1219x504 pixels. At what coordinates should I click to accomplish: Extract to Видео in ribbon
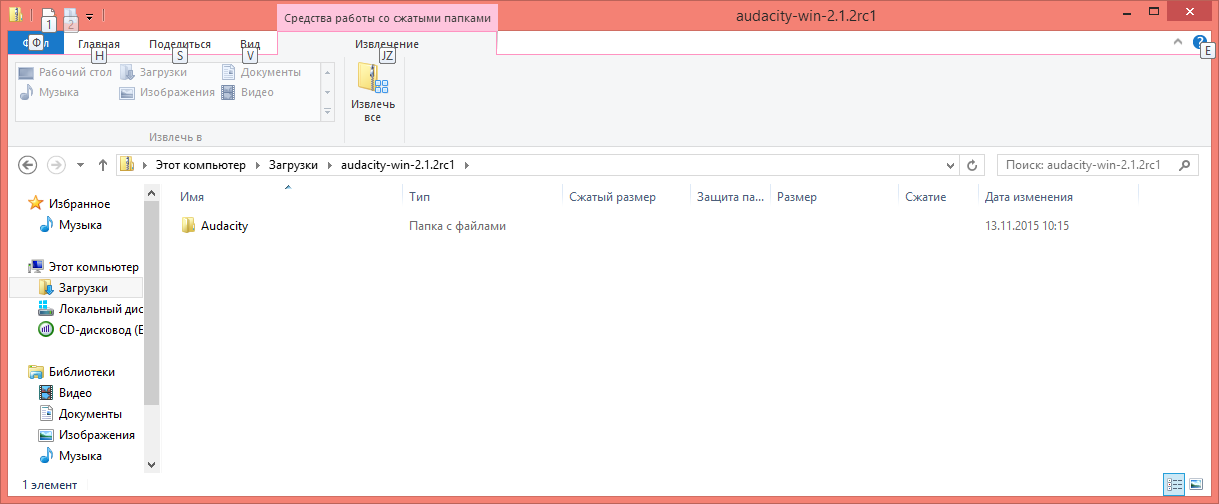coord(247,92)
